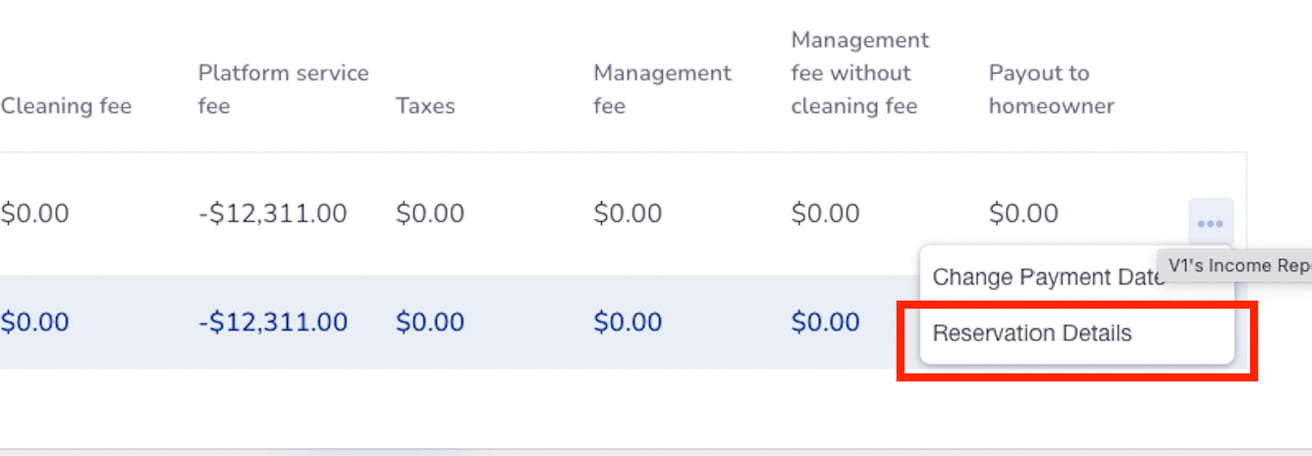Image resolution: width=1312 pixels, height=456 pixels.
Task: Open the three-dot row actions menu
Action: [x=1210, y=223]
